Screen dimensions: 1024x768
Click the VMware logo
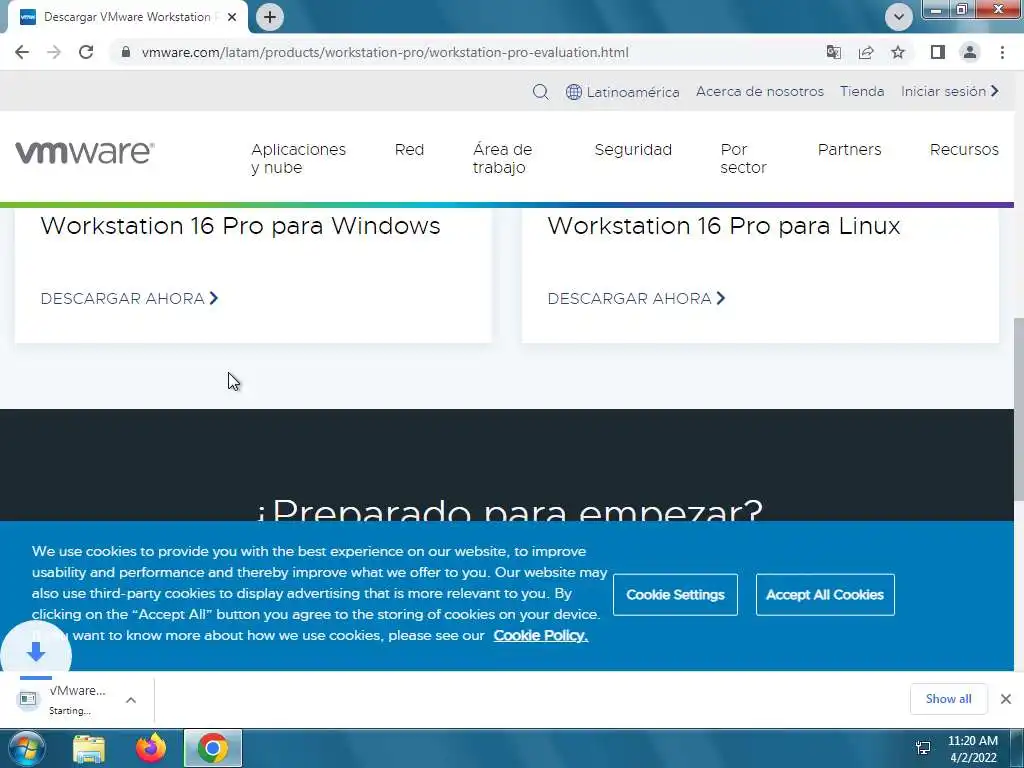point(85,152)
